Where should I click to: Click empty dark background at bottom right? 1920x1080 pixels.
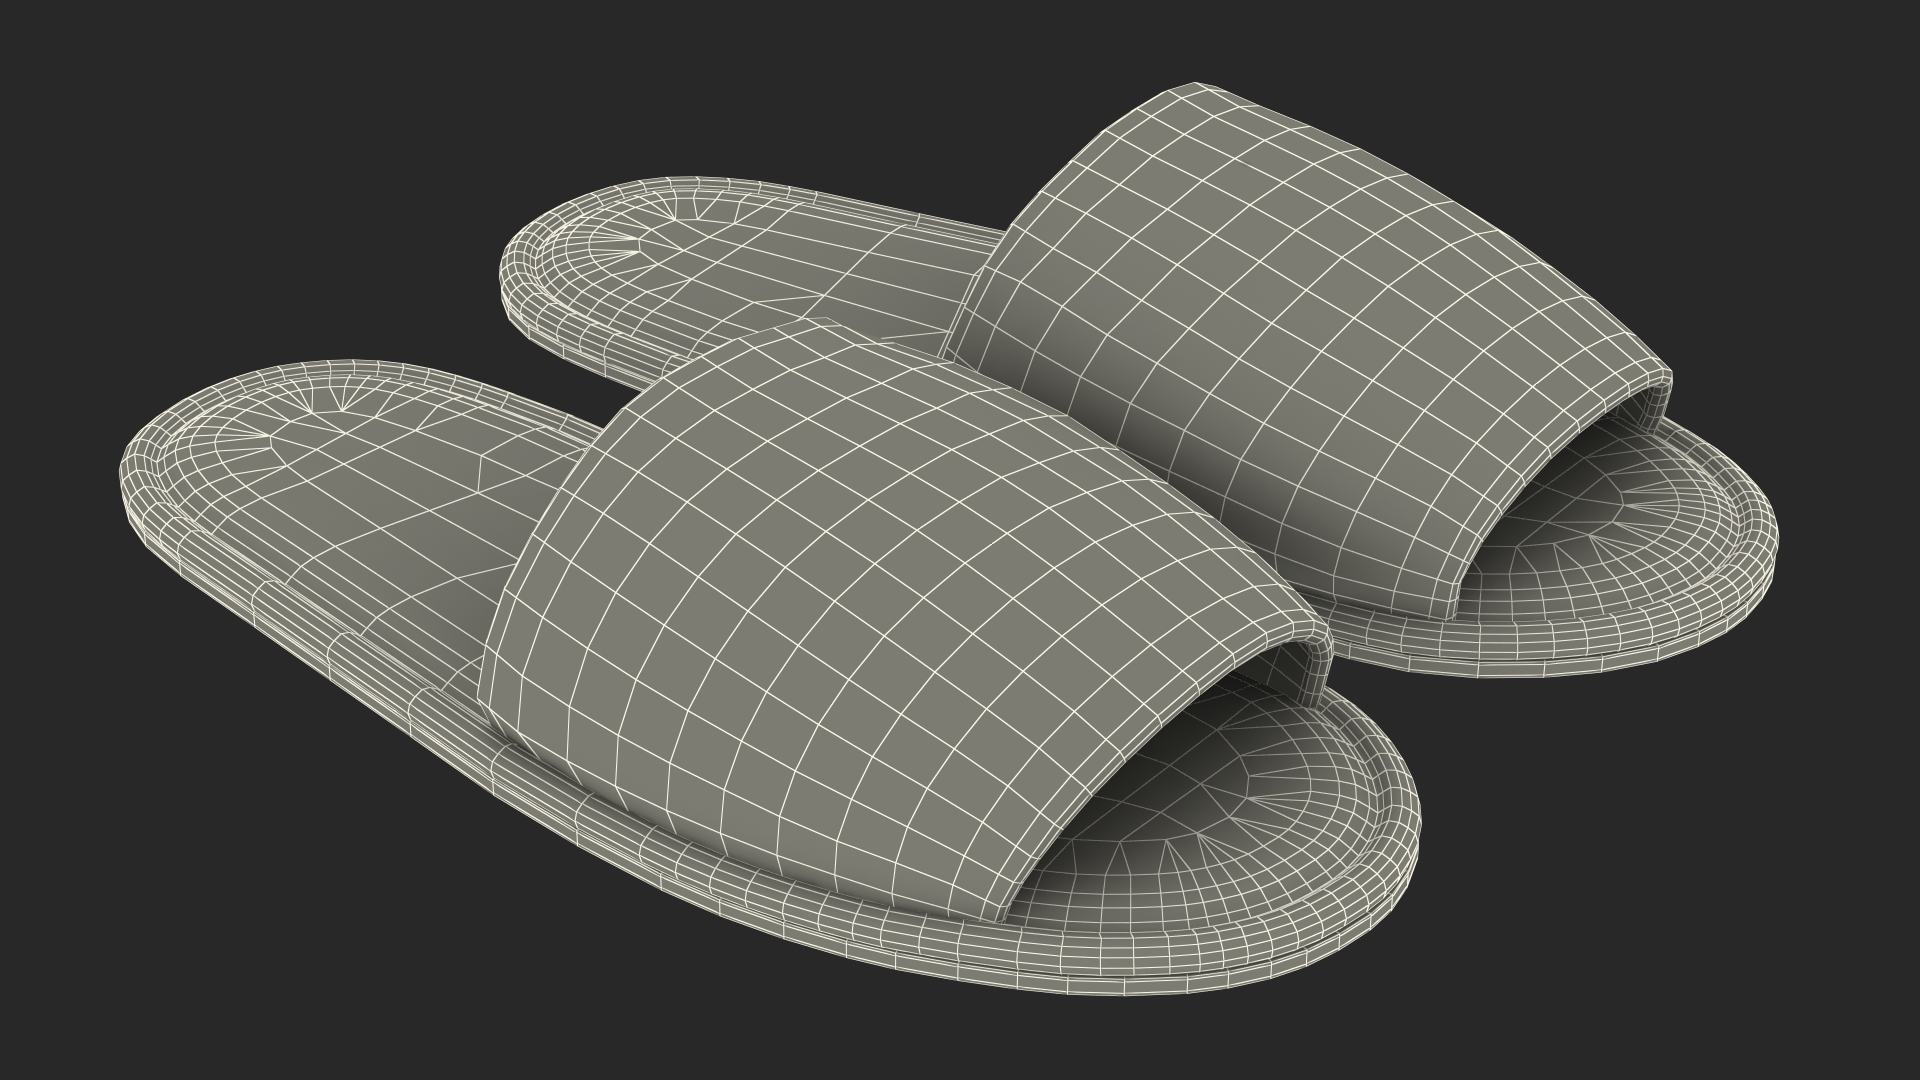coord(1750,950)
